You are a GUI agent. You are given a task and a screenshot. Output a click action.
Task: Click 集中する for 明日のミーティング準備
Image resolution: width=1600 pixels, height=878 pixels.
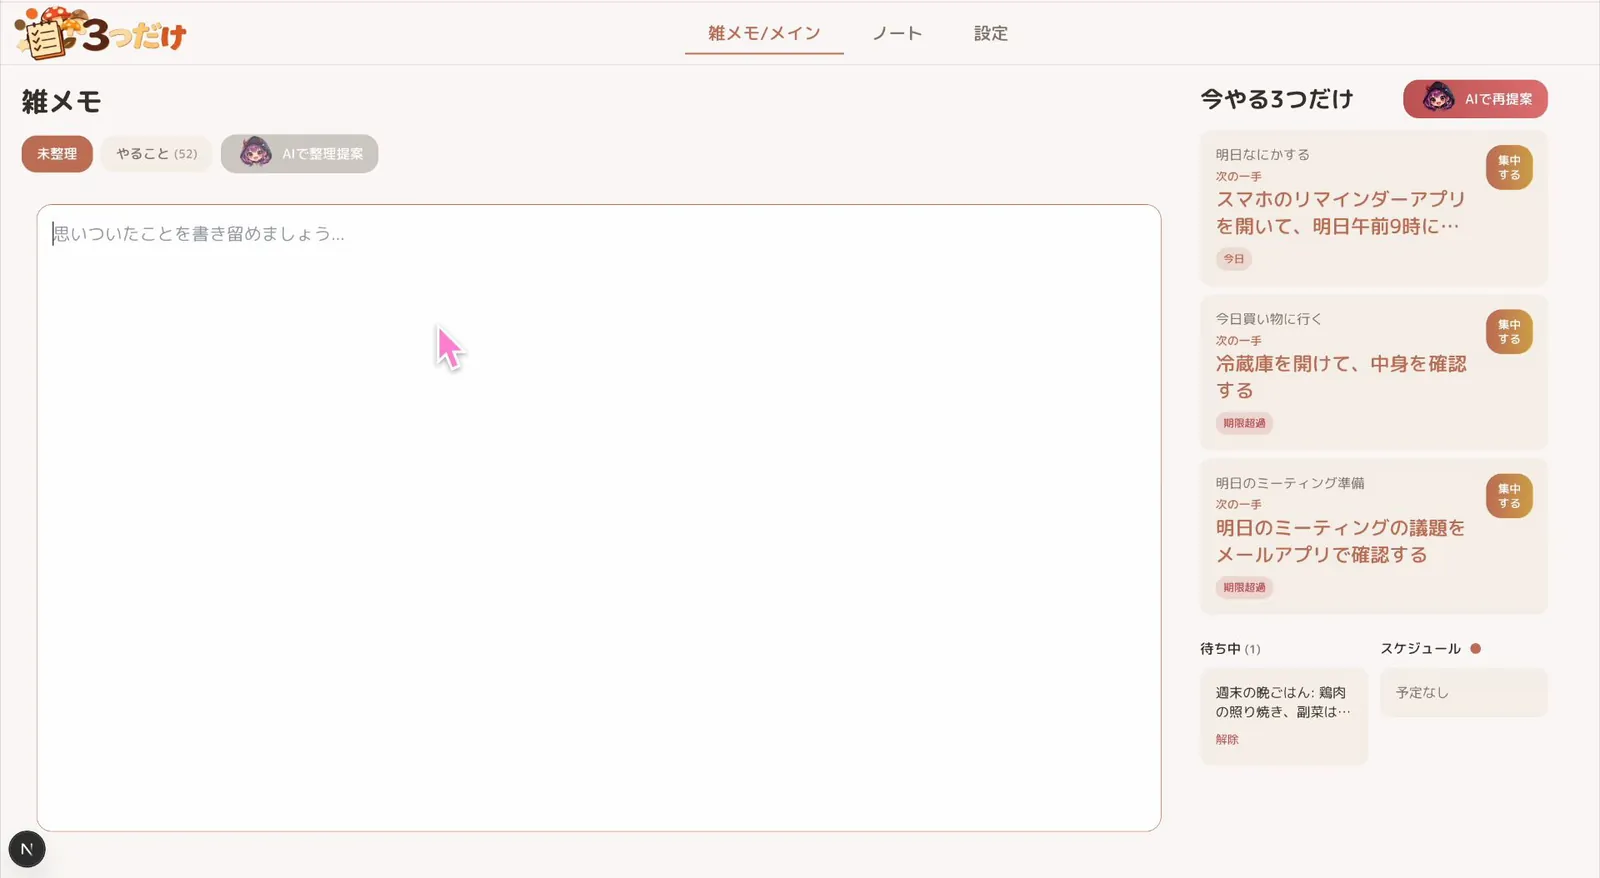[x=1509, y=495]
